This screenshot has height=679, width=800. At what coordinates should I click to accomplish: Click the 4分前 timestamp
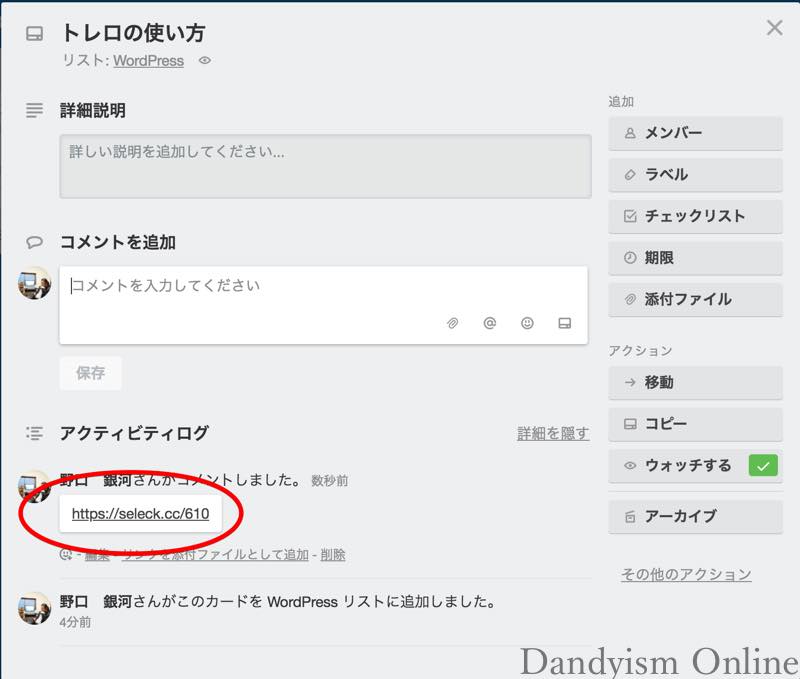[76, 622]
